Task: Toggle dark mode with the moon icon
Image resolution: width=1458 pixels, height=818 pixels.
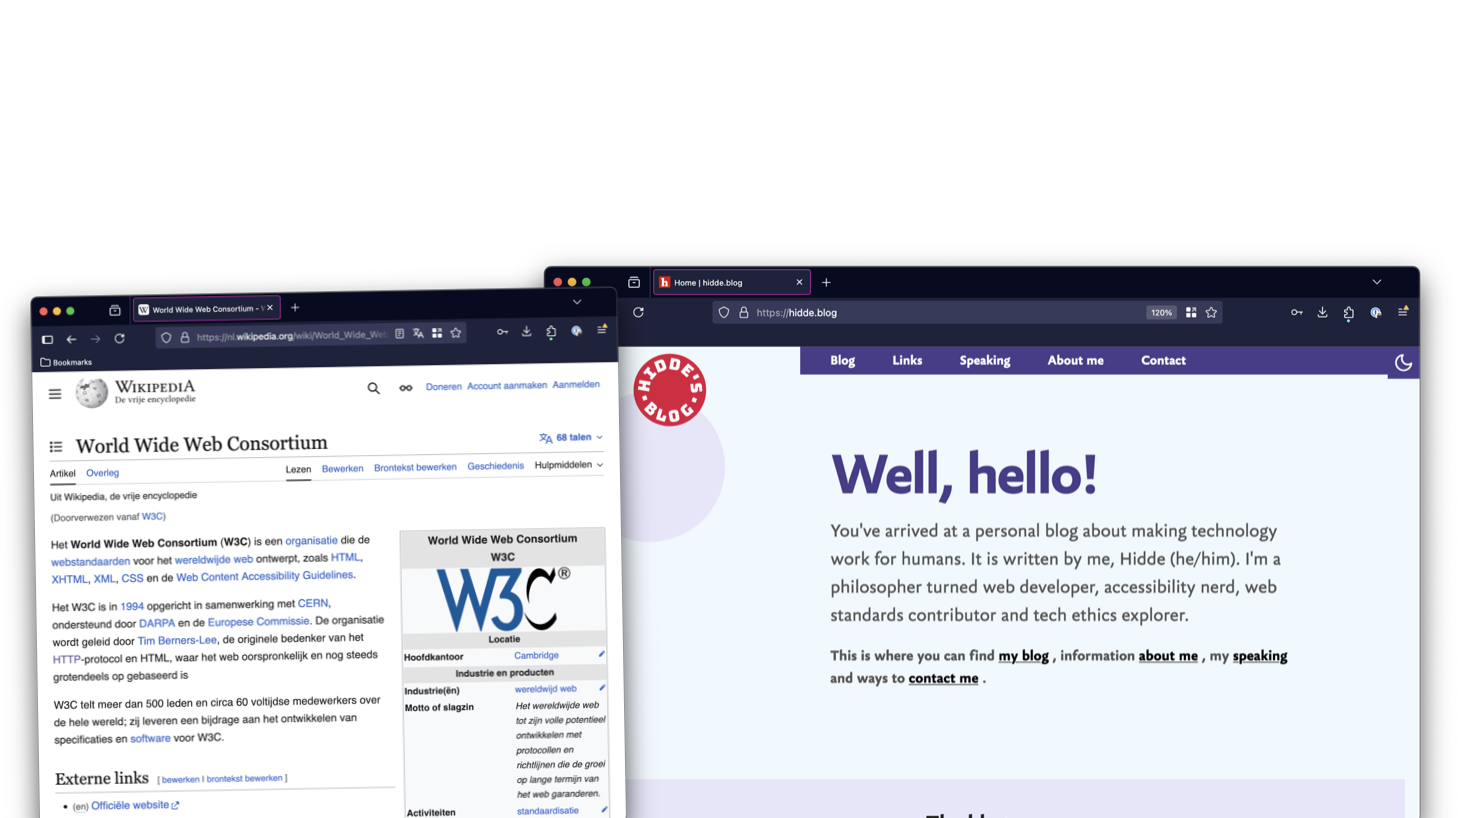Action: [x=1402, y=363]
